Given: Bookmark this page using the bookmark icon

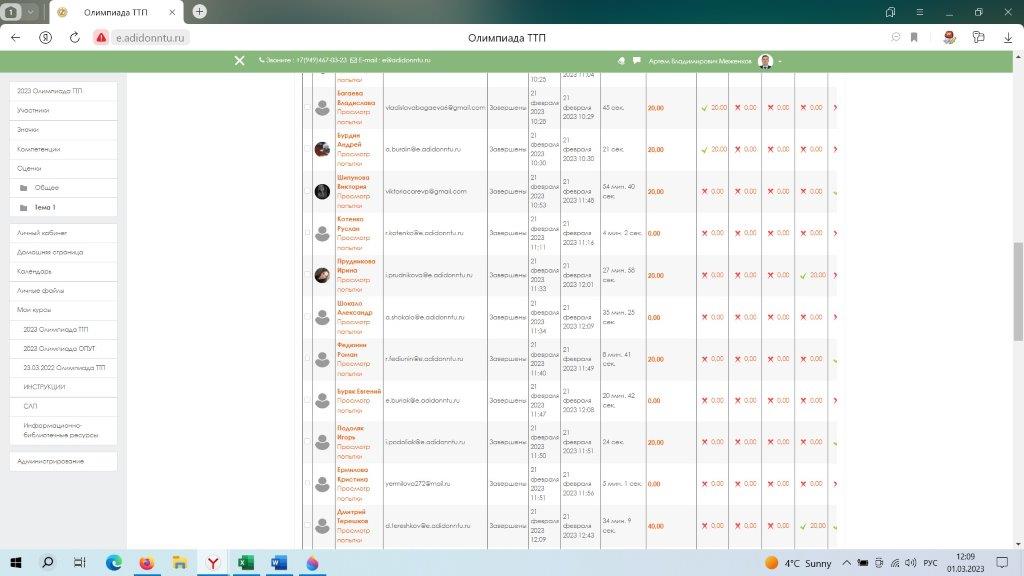Looking at the screenshot, I should (x=914, y=38).
